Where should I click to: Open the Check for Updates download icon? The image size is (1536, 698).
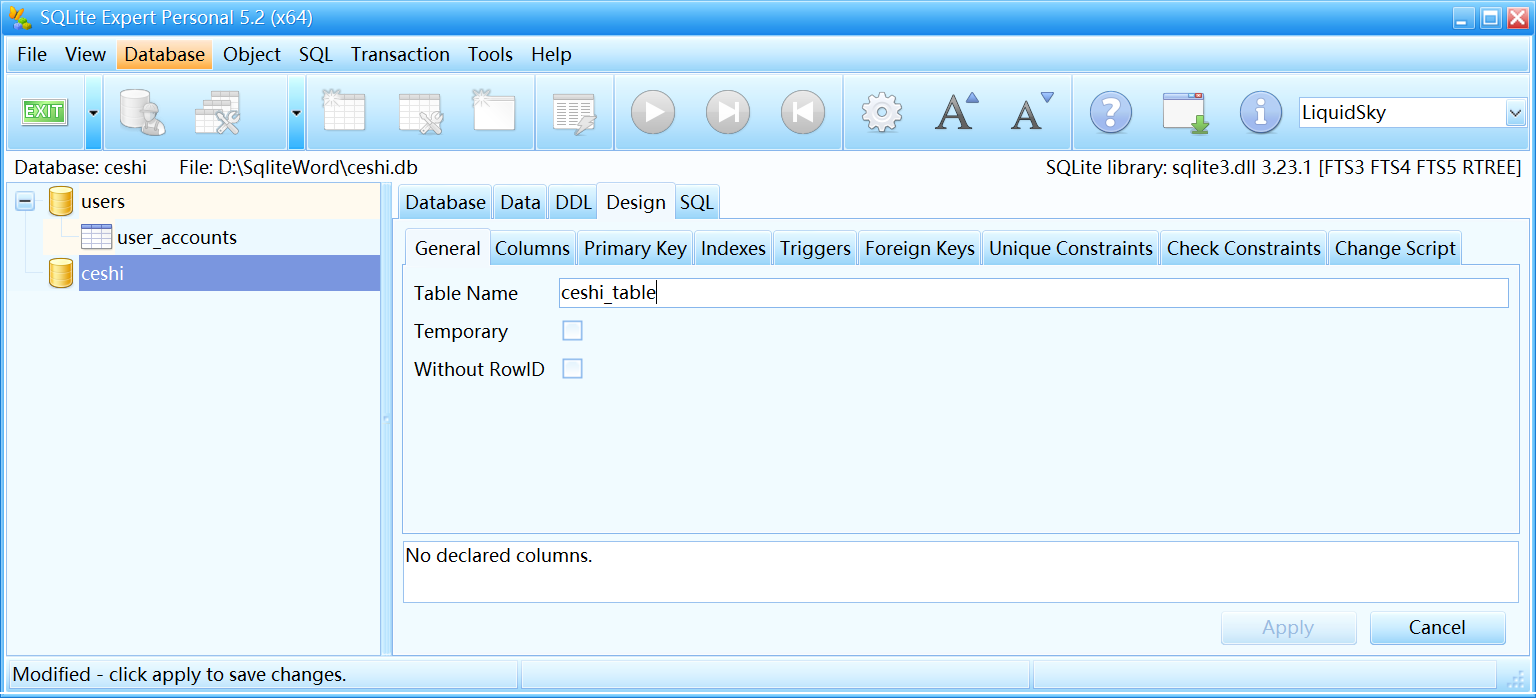pos(1185,112)
